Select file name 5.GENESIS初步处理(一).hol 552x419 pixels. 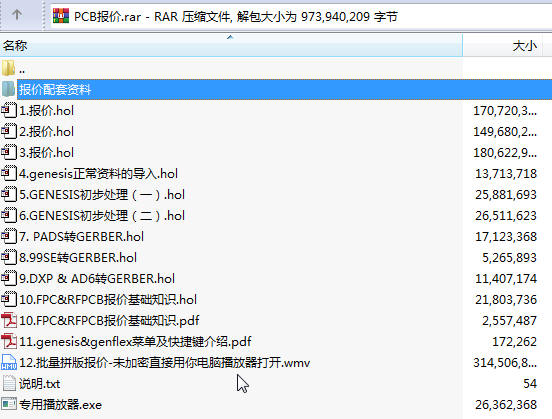click(x=102, y=195)
